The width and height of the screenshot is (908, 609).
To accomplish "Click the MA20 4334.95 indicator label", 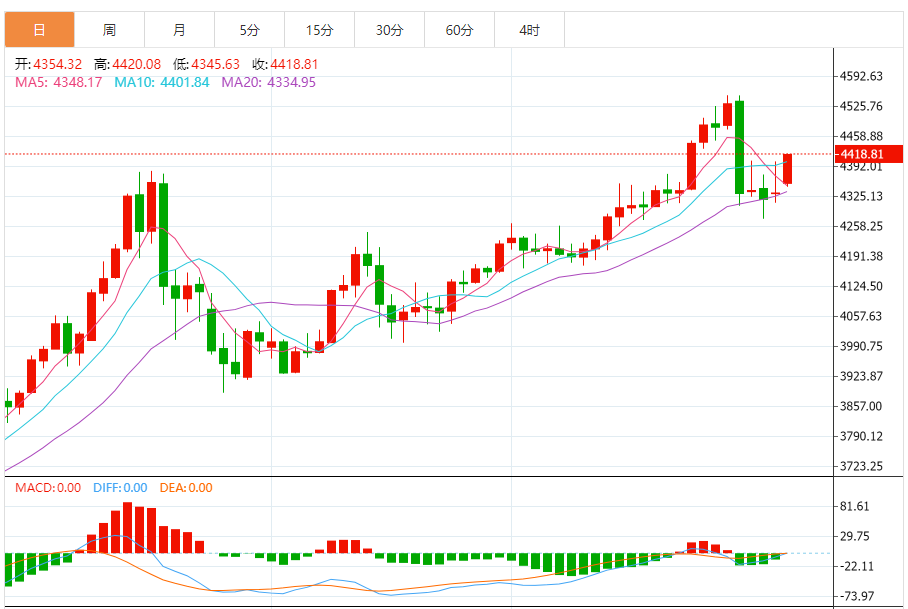I will point(268,82).
